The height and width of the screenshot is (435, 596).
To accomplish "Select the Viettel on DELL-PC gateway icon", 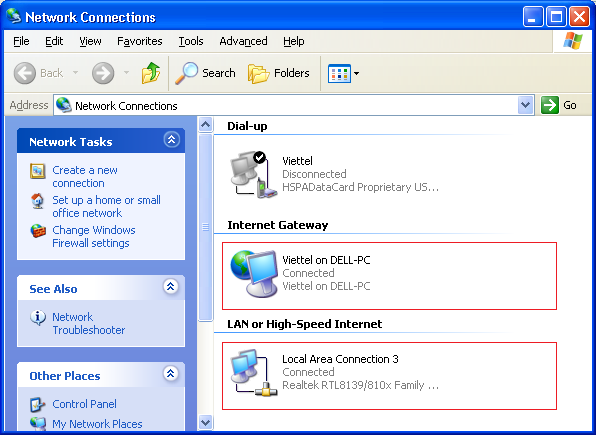I will click(254, 273).
